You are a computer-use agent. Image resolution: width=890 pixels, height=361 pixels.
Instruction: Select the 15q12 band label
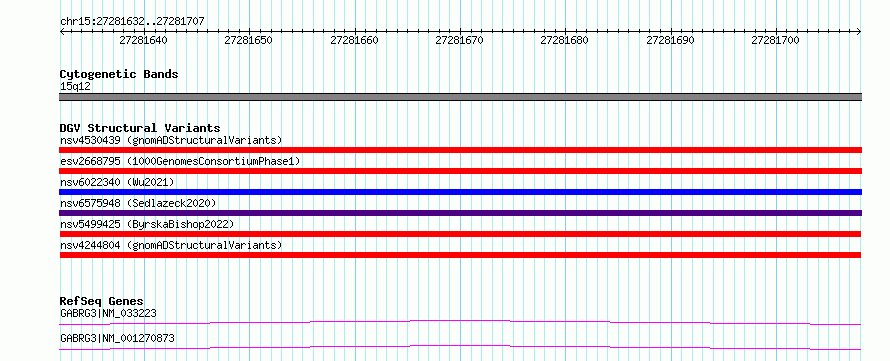[x=75, y=87]
